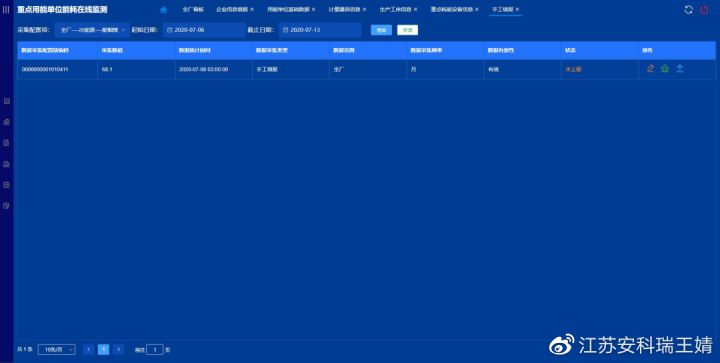Open the start date picker 2020-07-06
This screenshot has height=363, width=720.
[x=204, y=30]
